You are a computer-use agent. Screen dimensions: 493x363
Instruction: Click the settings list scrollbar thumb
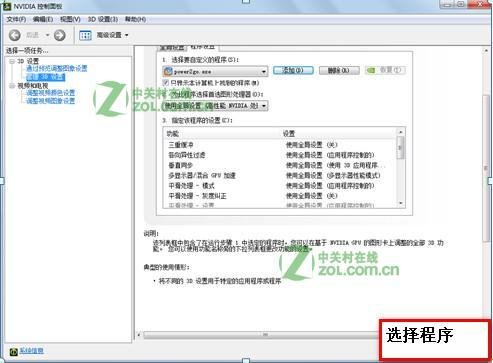(401, 148)
